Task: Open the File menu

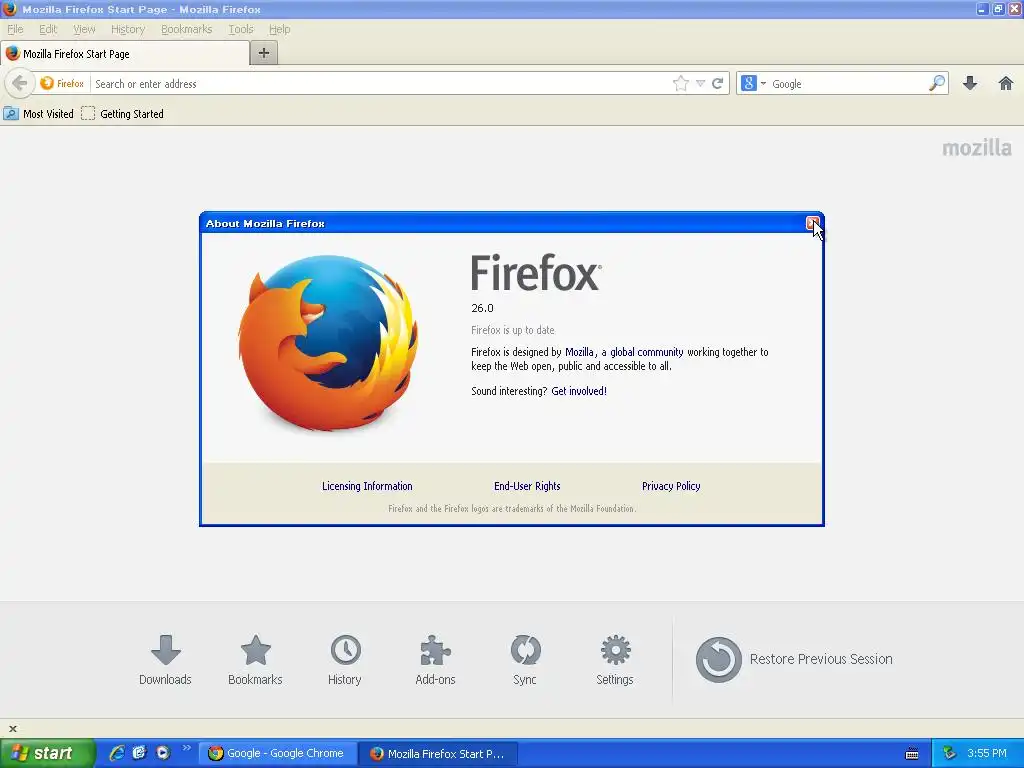Action: (x=15, y=29)
